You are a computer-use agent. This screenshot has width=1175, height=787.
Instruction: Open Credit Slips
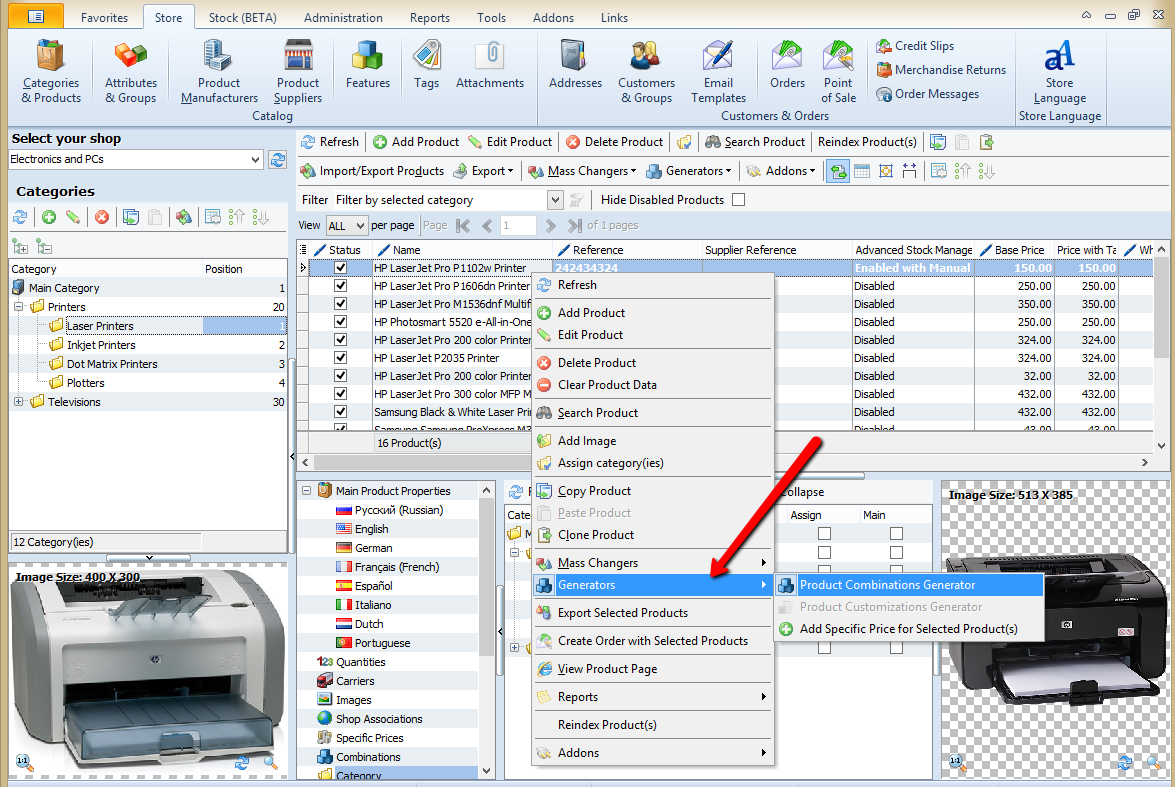coord(915,46)
